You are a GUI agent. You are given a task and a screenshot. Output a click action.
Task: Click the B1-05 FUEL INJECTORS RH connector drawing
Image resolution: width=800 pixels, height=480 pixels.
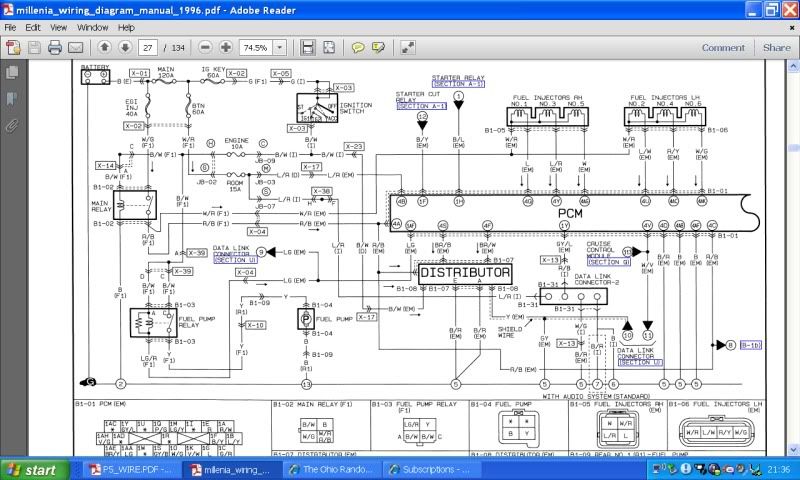point(617,429)
